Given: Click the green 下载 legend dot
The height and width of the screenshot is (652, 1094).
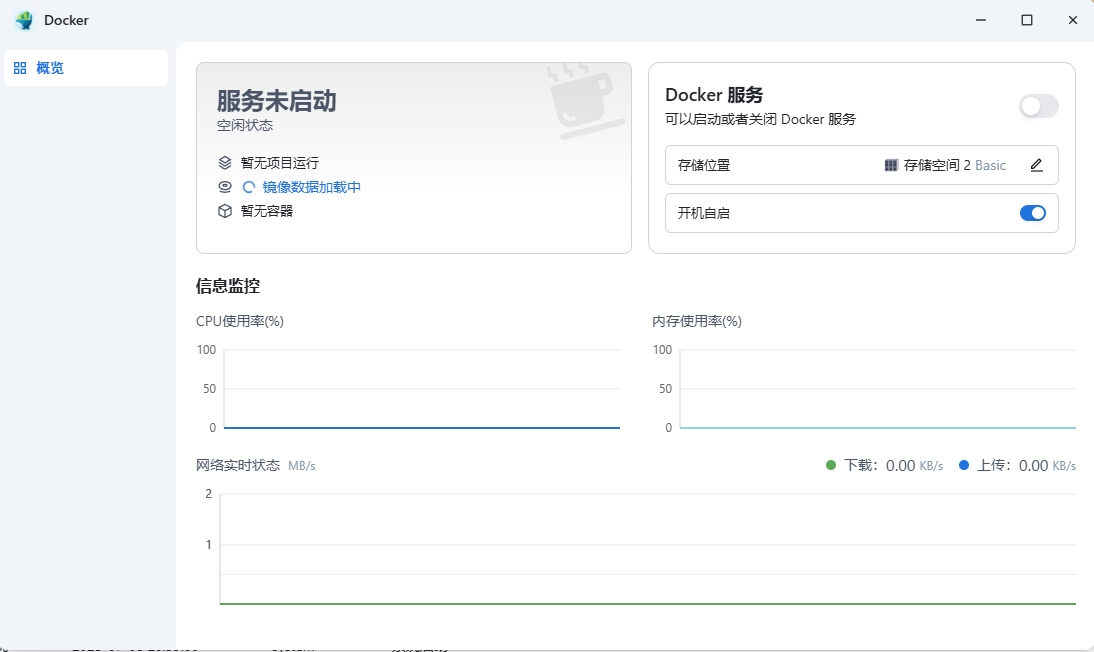Looking at the screenshot, I should pos(830,465).
